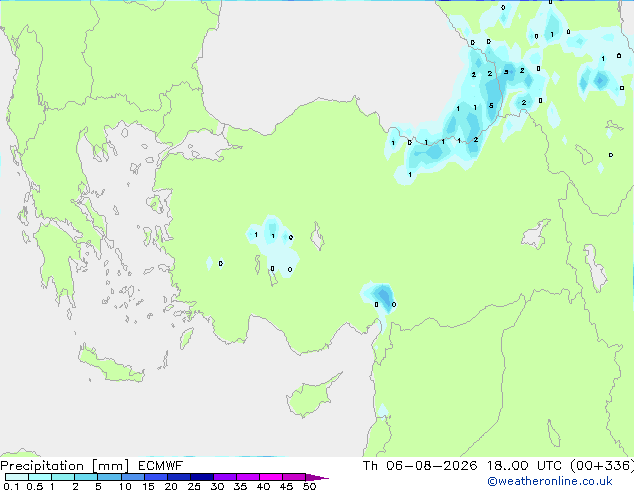
Task: Click the '18..00 UTC' forecast time text
Action: click(524, 466)
